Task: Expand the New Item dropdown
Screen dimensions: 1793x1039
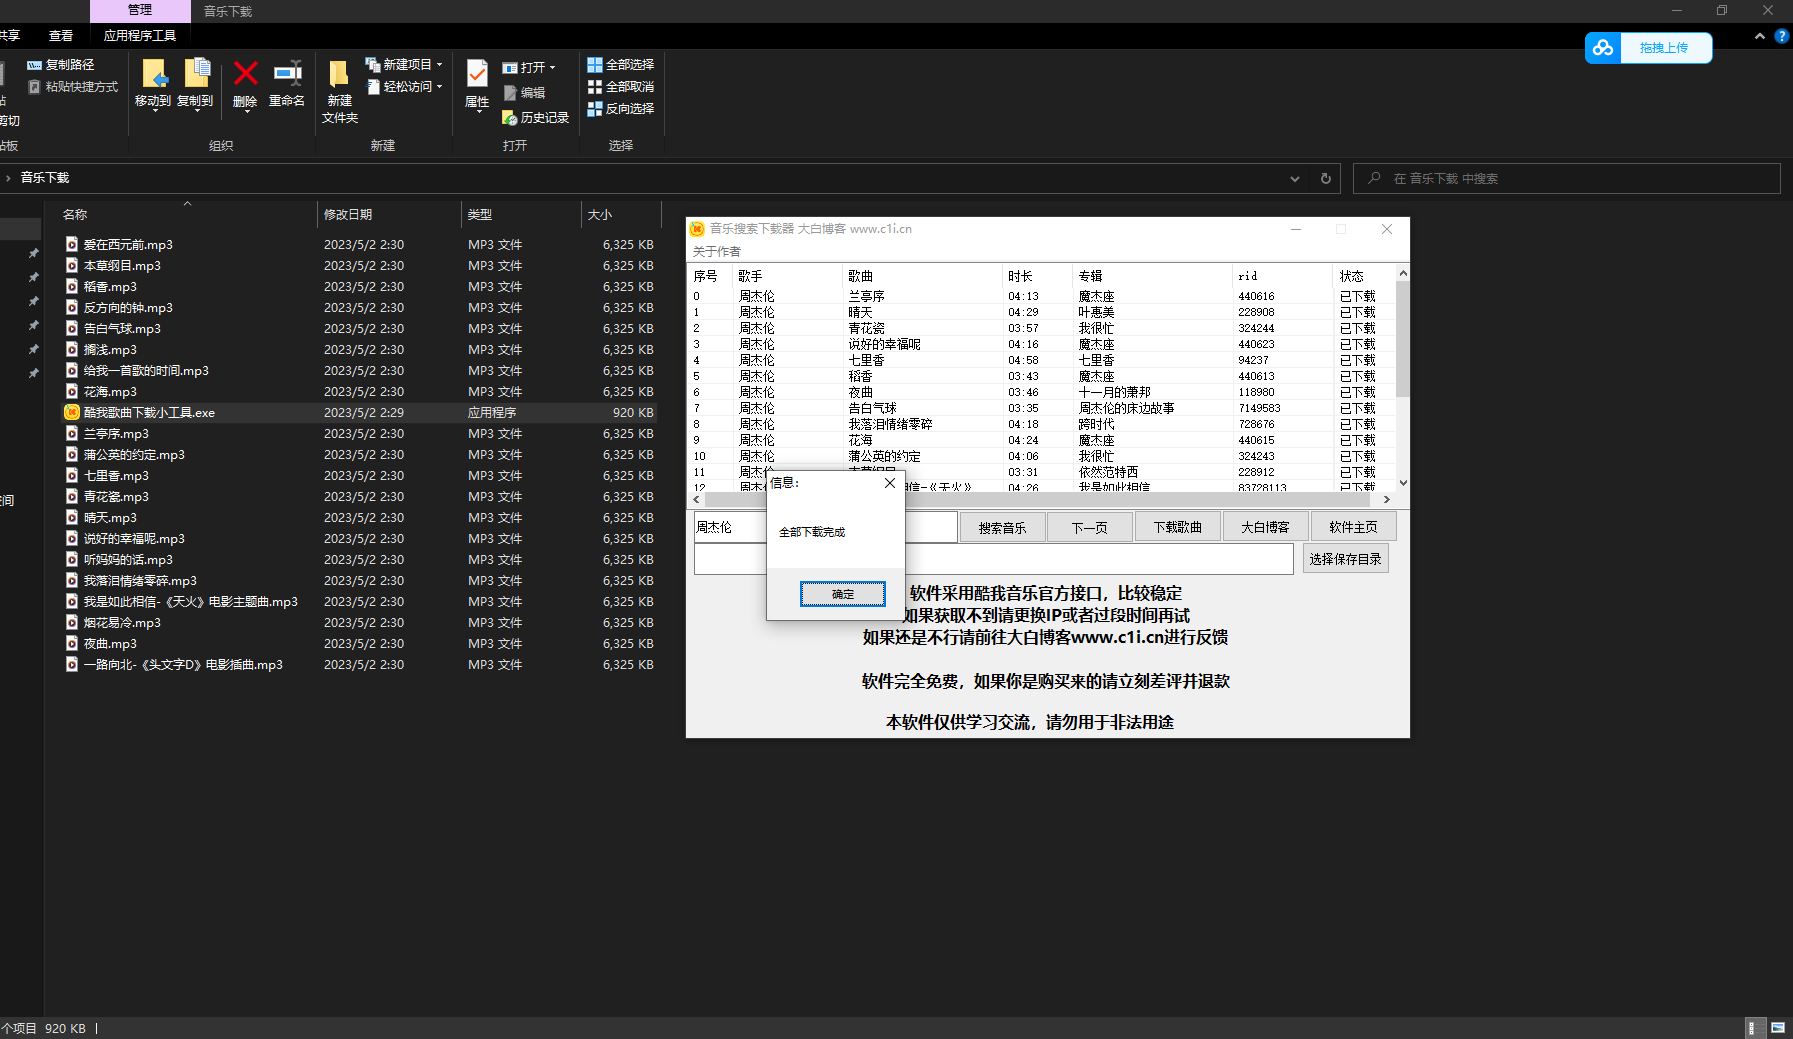Action: [x=439, y=65]
